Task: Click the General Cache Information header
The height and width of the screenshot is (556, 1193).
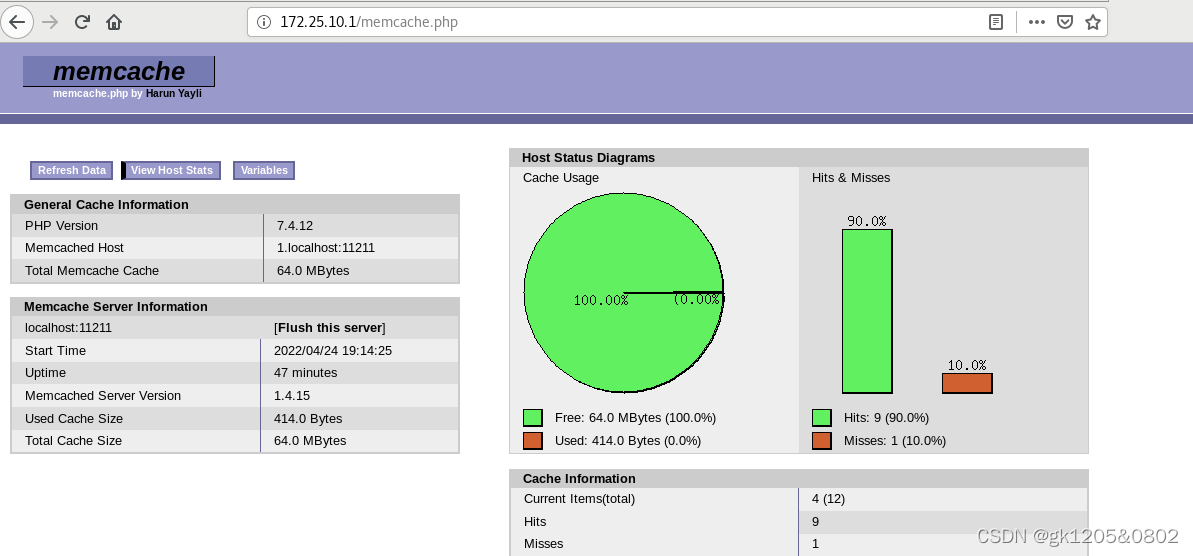Action: coord(235,205)
